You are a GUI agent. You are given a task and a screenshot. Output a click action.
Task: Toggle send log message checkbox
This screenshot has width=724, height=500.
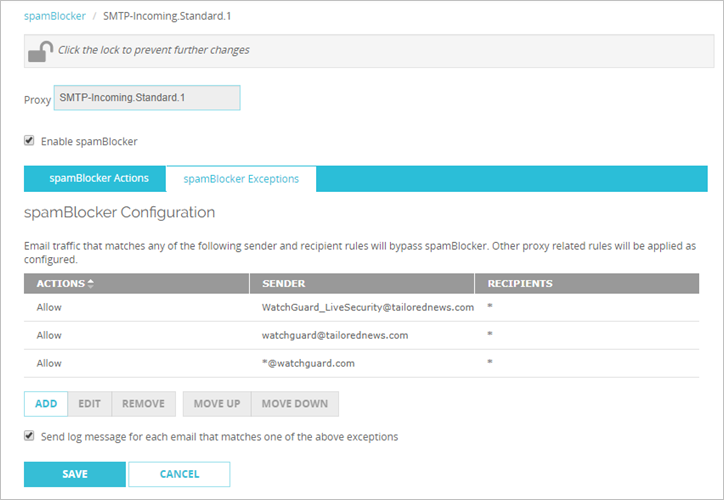point(30,436)
